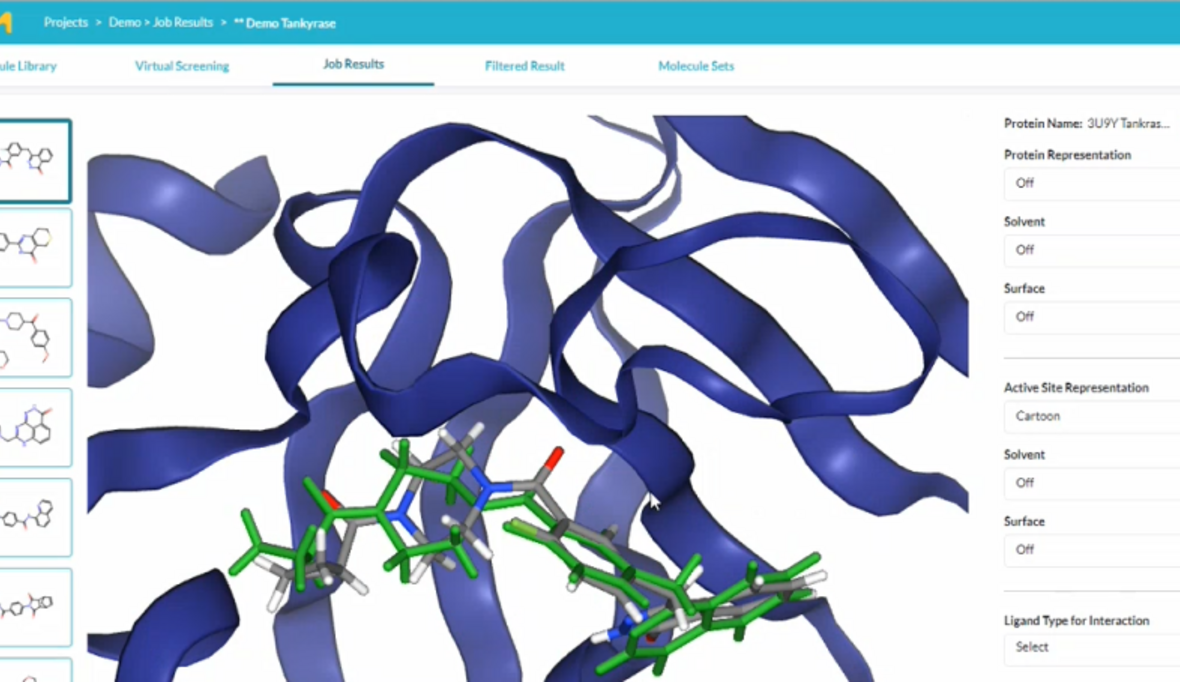This screenshot has width=1180, height=682.
Task: Open the Molecule Library tab
Action: click(x=28, y=66)
